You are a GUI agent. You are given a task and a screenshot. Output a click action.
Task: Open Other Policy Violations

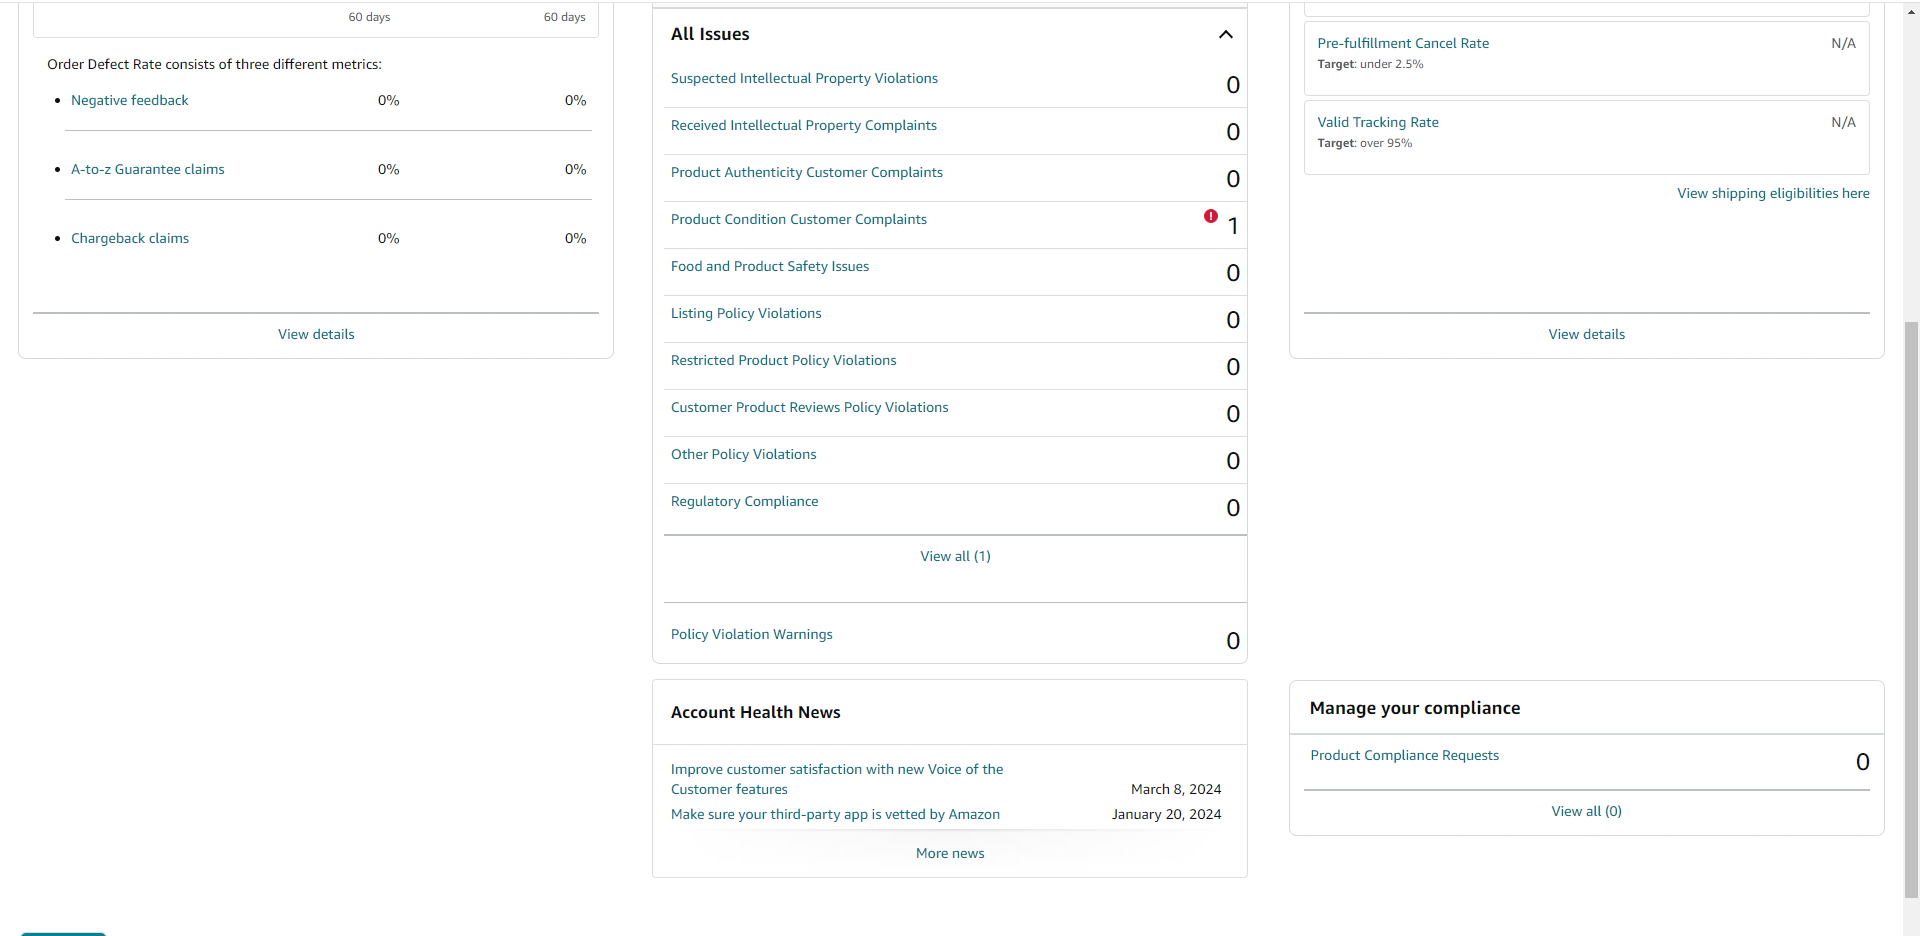744,454
